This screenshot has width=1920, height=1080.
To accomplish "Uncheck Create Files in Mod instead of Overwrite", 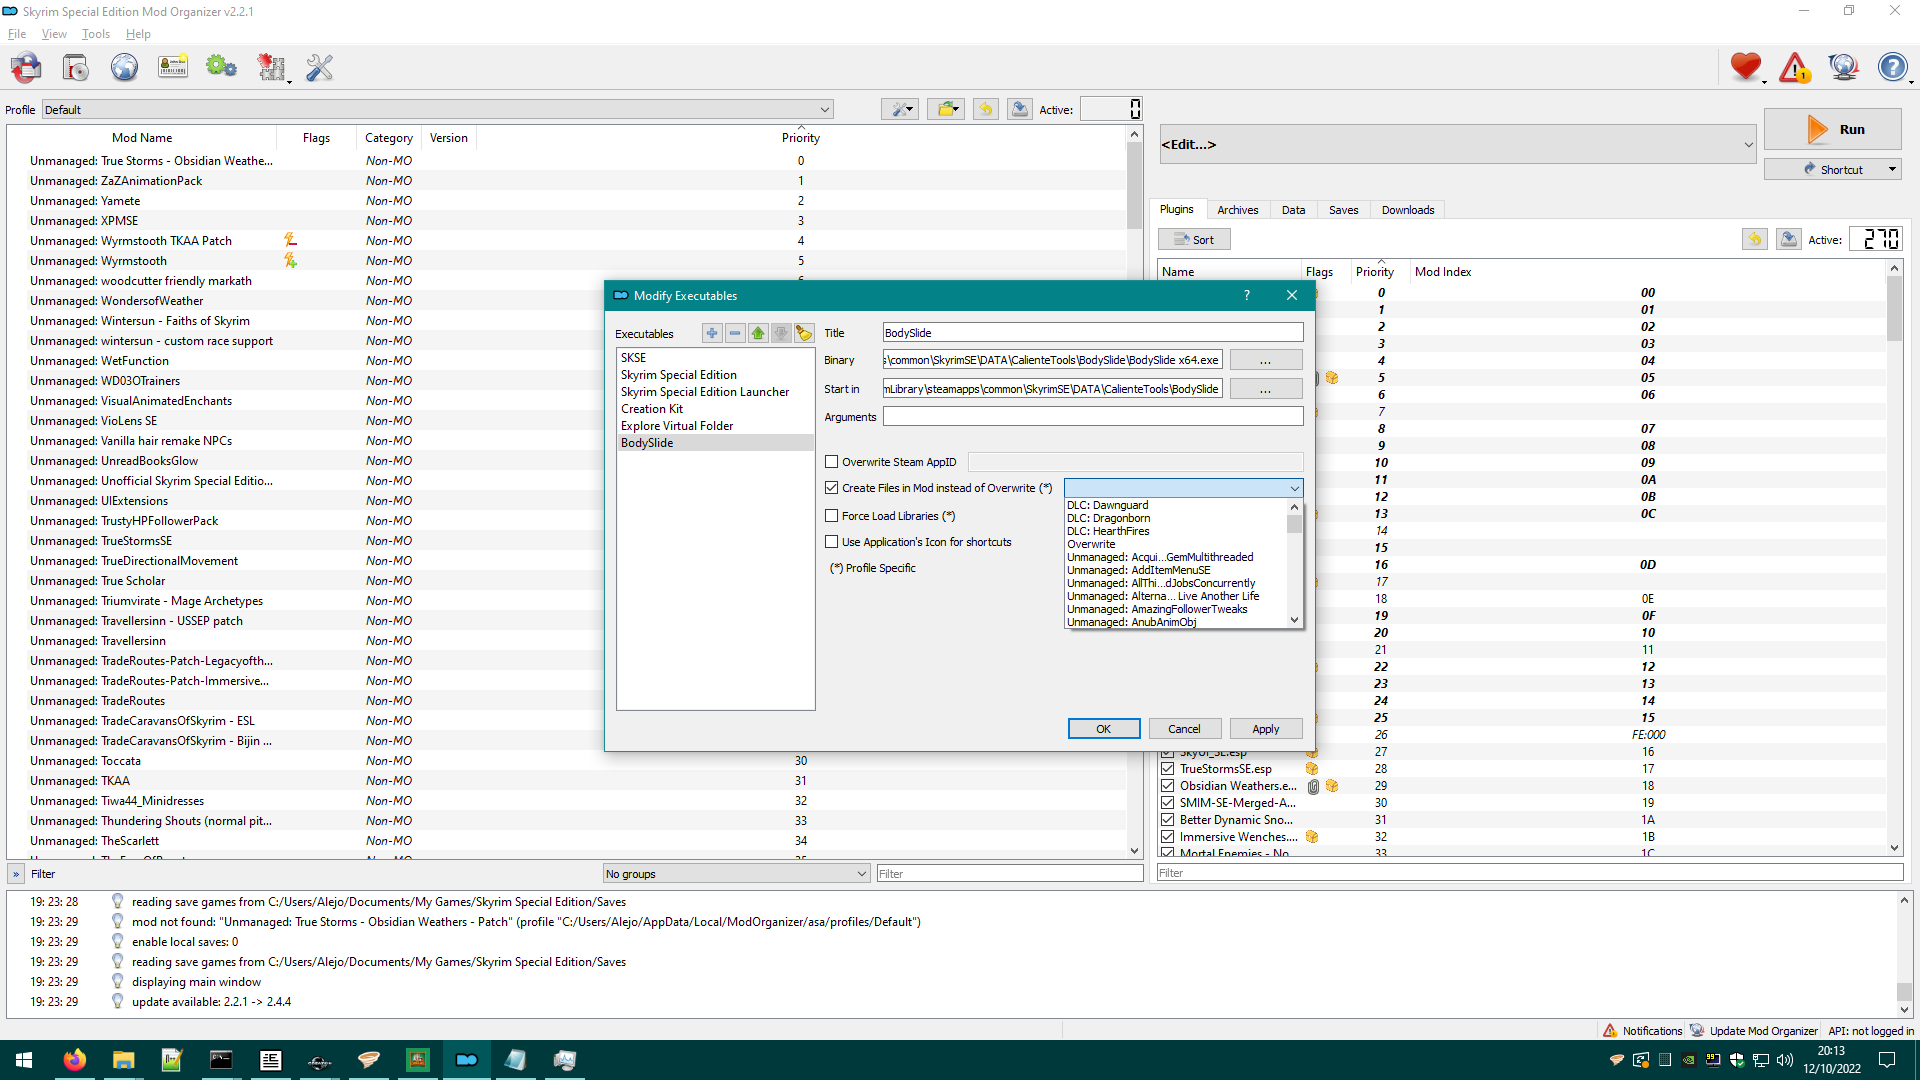I will pyautogui.click(x=831, y=488).
